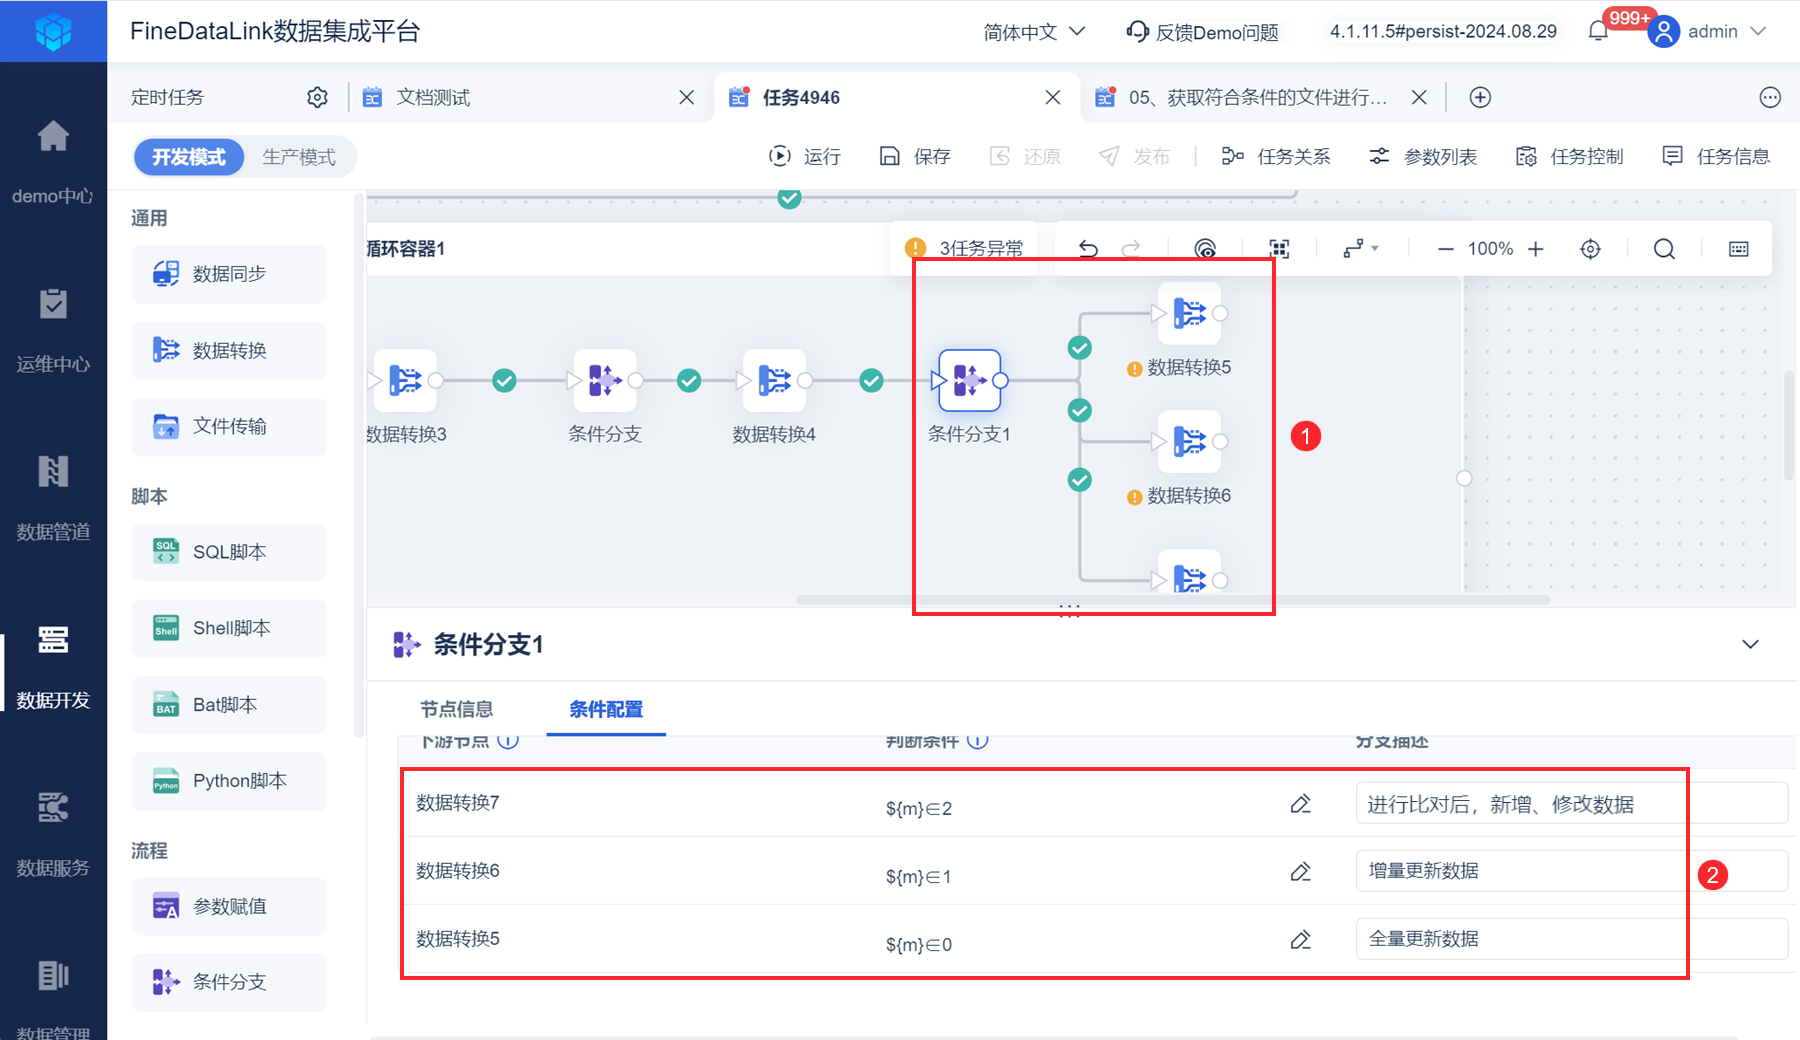The height and width of the screenshot is (1040, 1800).
Task: Open the more options ellipsis icon
Action: [1770, 97]
